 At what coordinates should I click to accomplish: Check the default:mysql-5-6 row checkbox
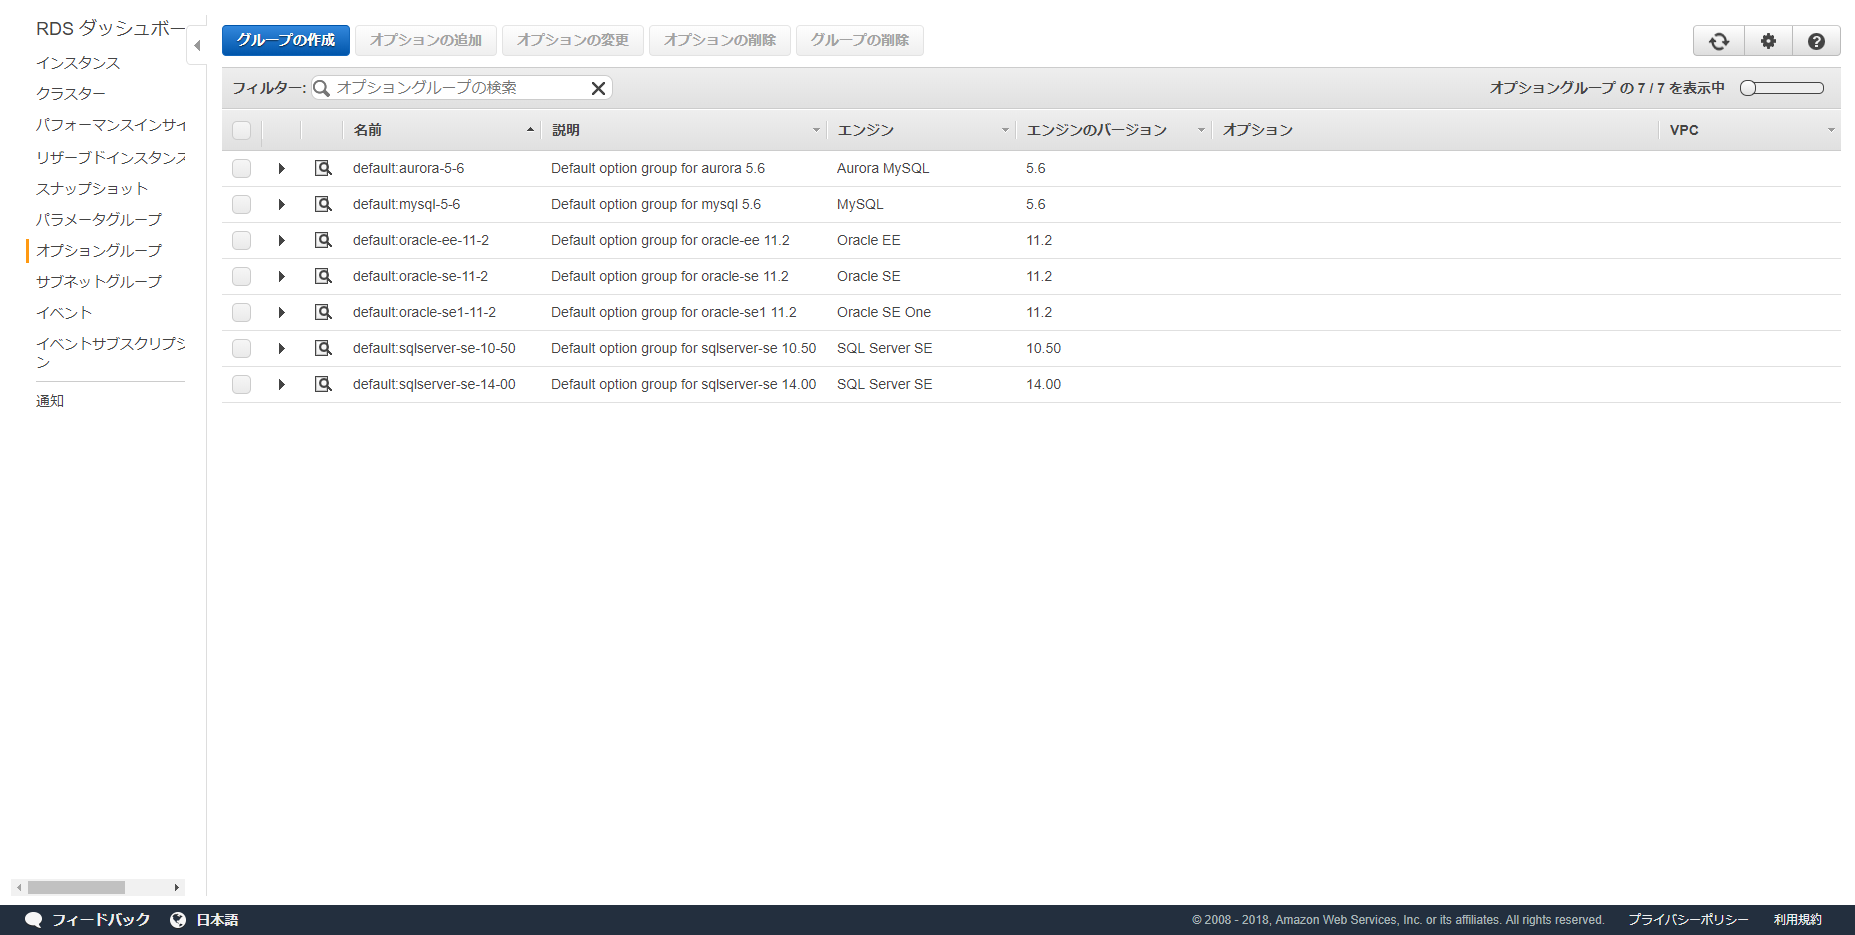(x=241, y=204)
